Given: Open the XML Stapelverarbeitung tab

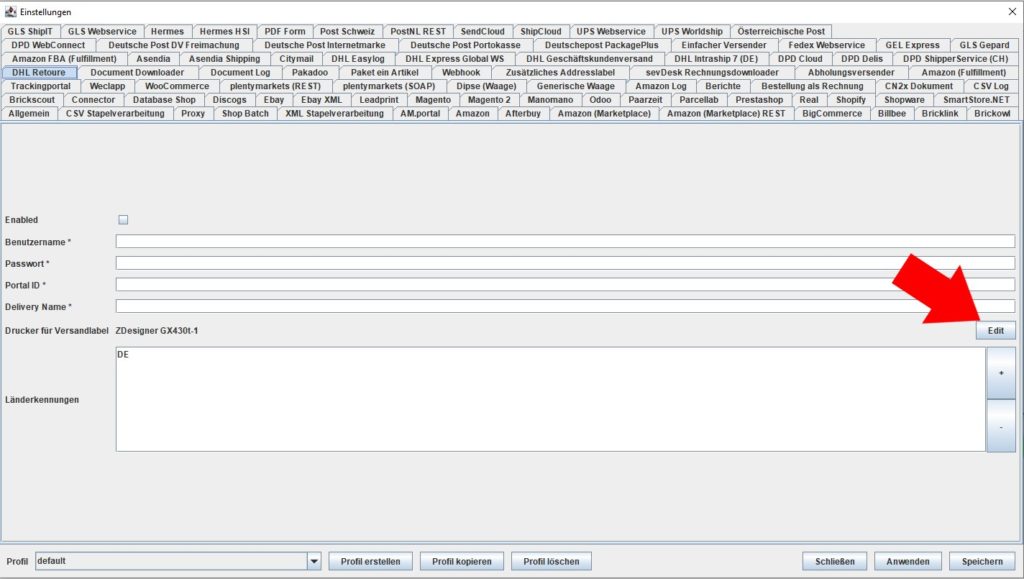Looking at the screenshot, I should point(334,114).
